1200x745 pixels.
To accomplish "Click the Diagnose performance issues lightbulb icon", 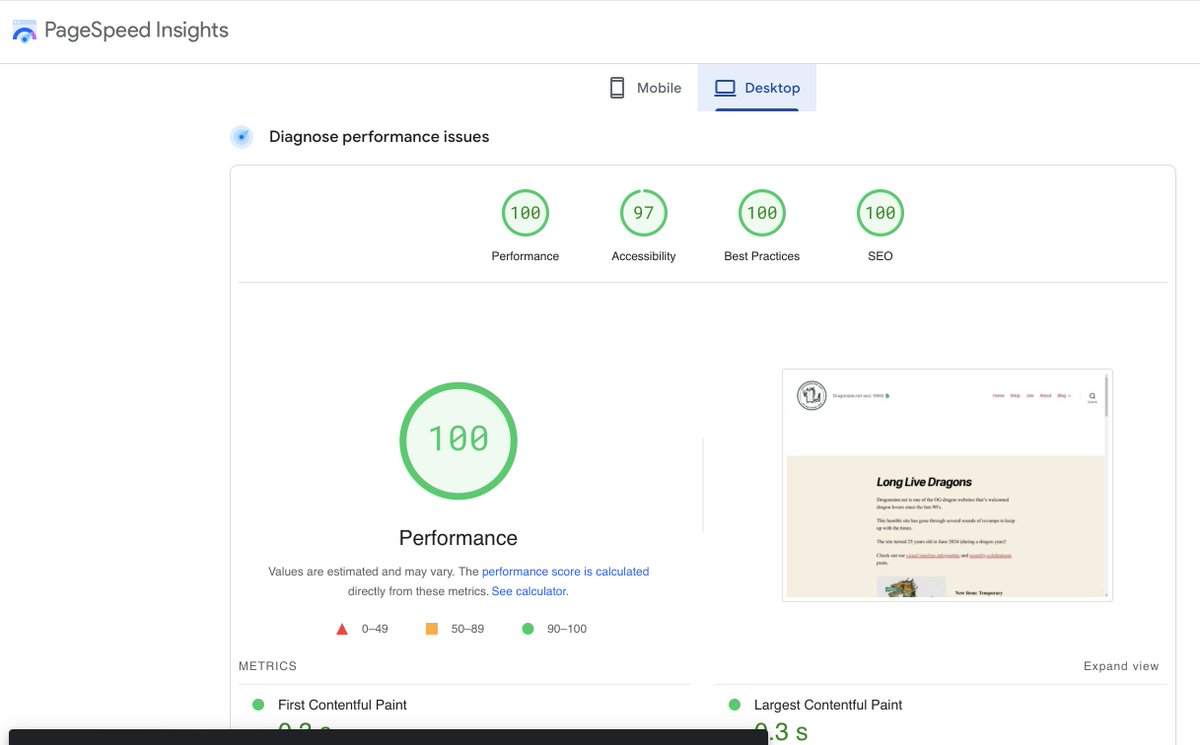I will click(241, 136).
